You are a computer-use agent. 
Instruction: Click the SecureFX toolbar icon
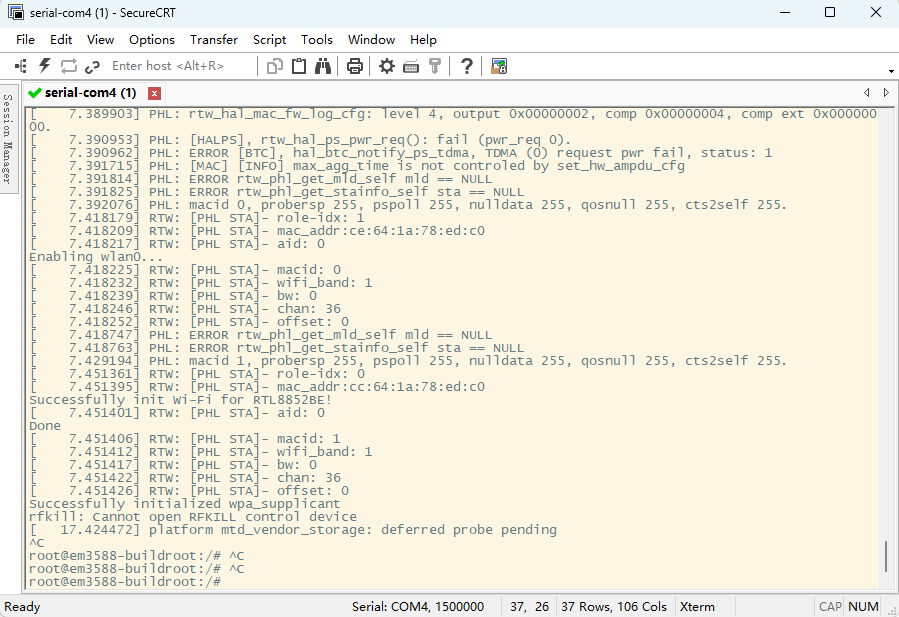pyautogui.click(x=499, y=66)
